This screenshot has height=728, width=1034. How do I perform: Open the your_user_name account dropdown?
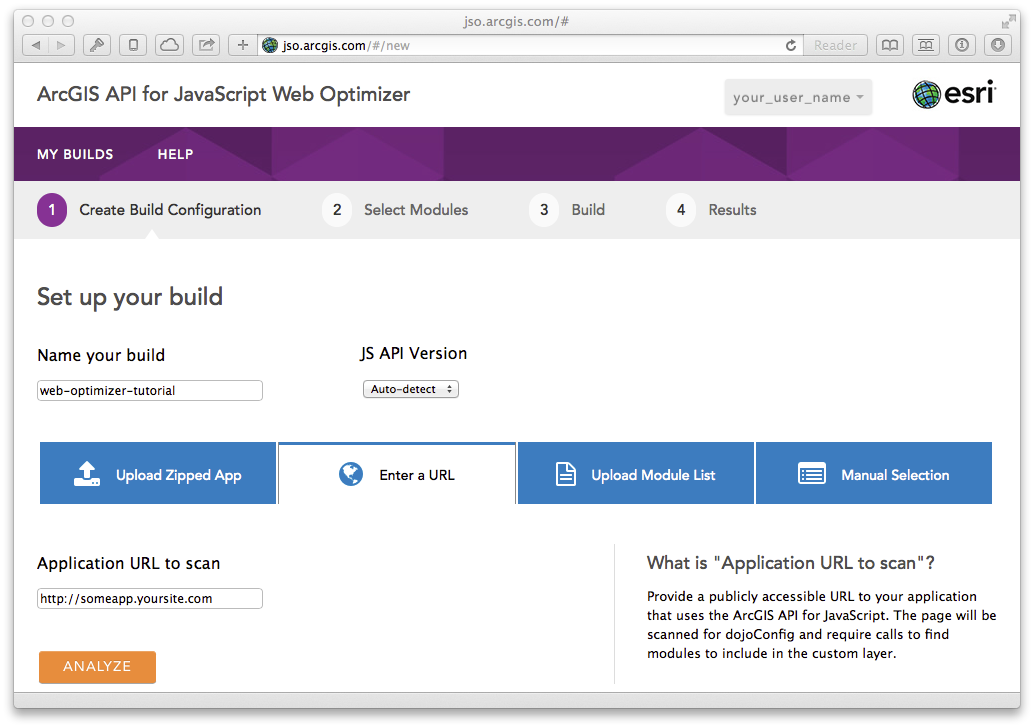[x=798, y=98]
